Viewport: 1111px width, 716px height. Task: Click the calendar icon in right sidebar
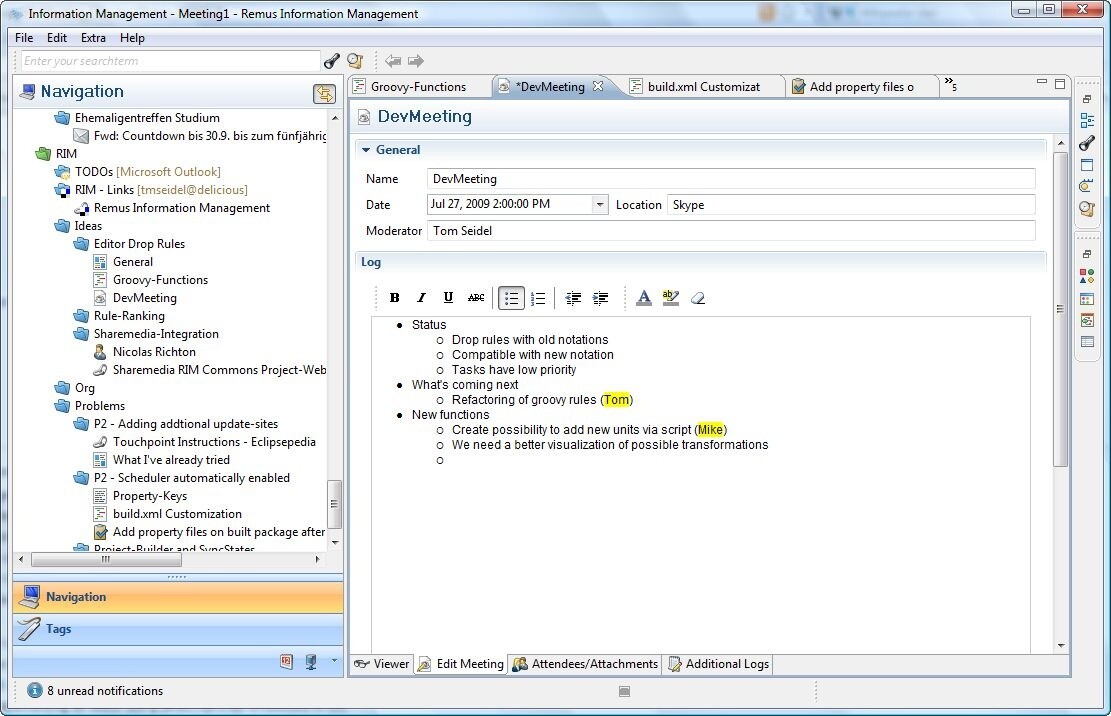coord(1086,299)
